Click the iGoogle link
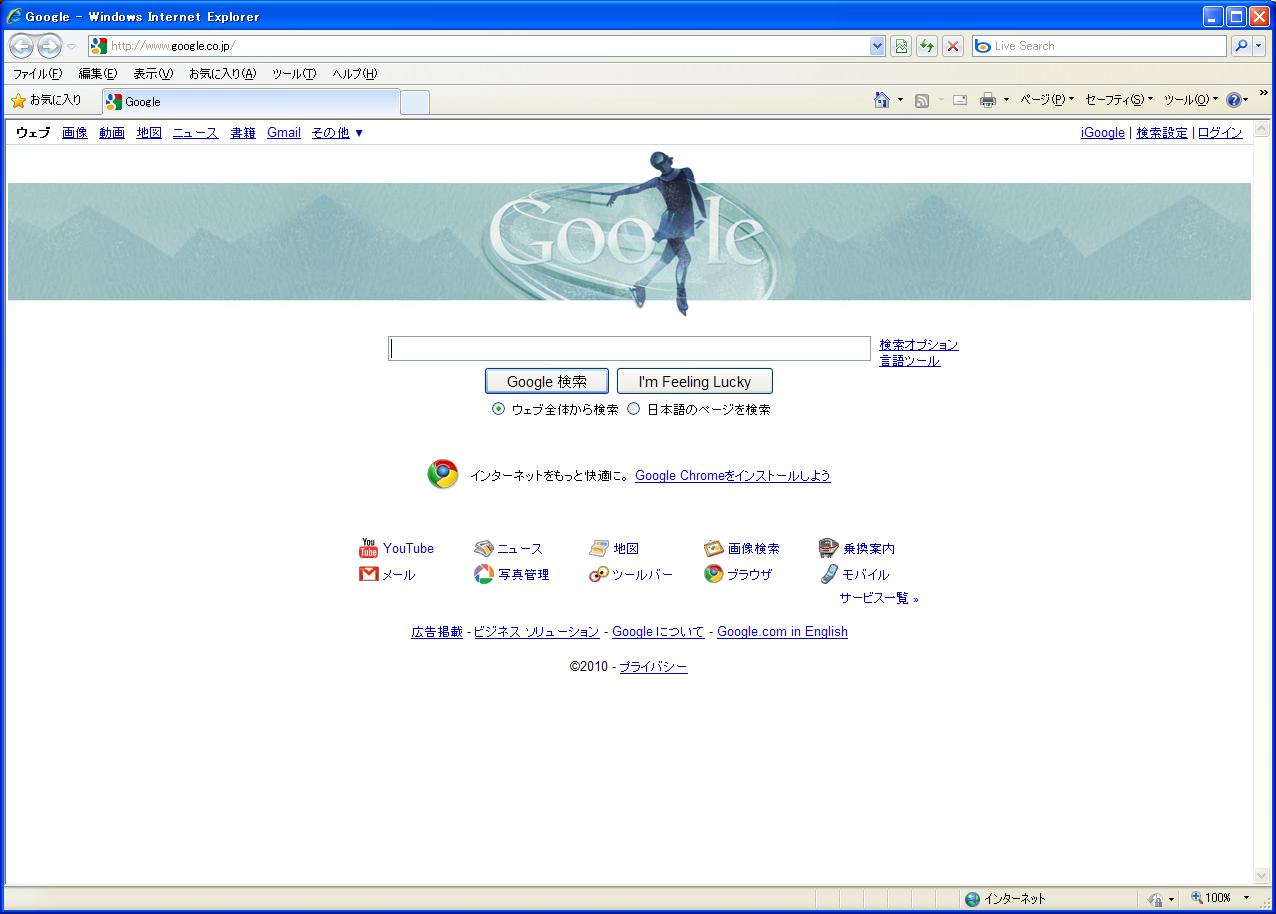Image resolution: width=1276 pixels, height=914 pixels. pos(1103,133)
